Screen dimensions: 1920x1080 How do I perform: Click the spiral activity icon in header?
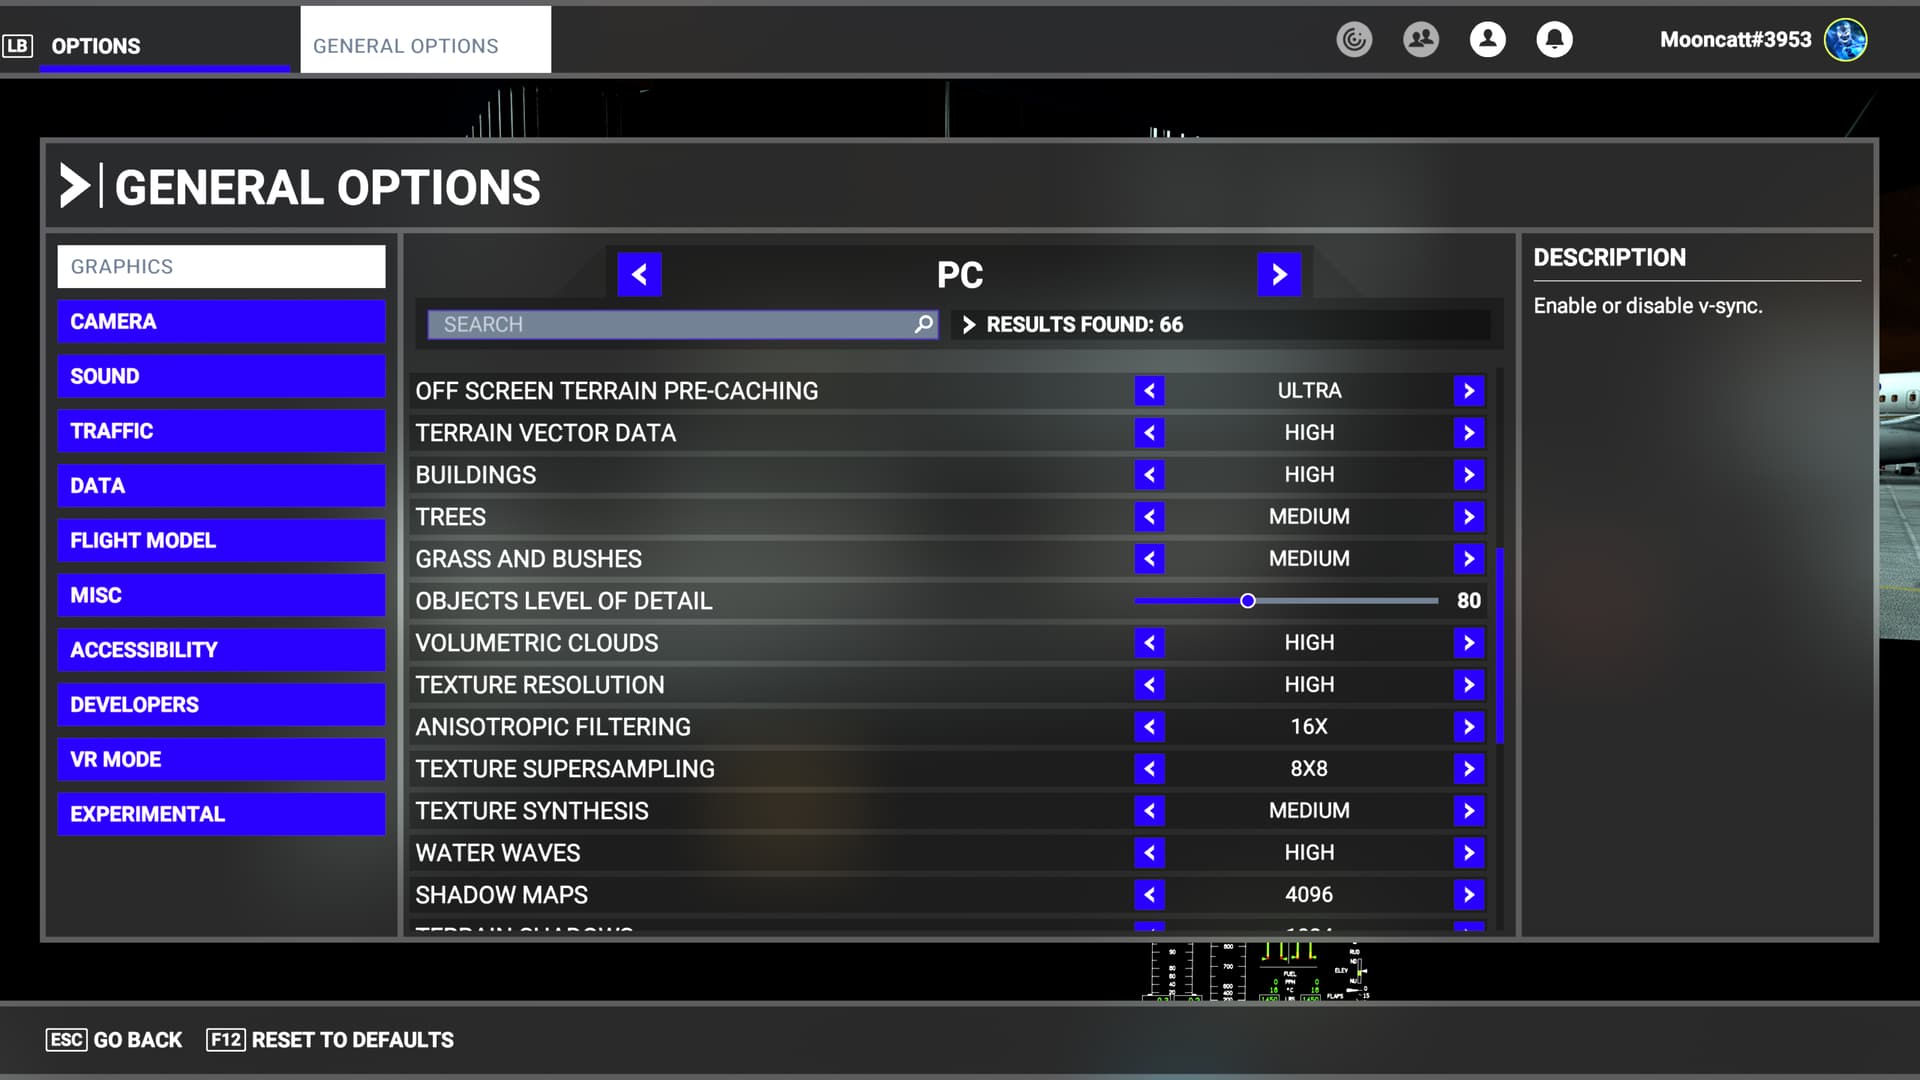[x=1354, y=40]
